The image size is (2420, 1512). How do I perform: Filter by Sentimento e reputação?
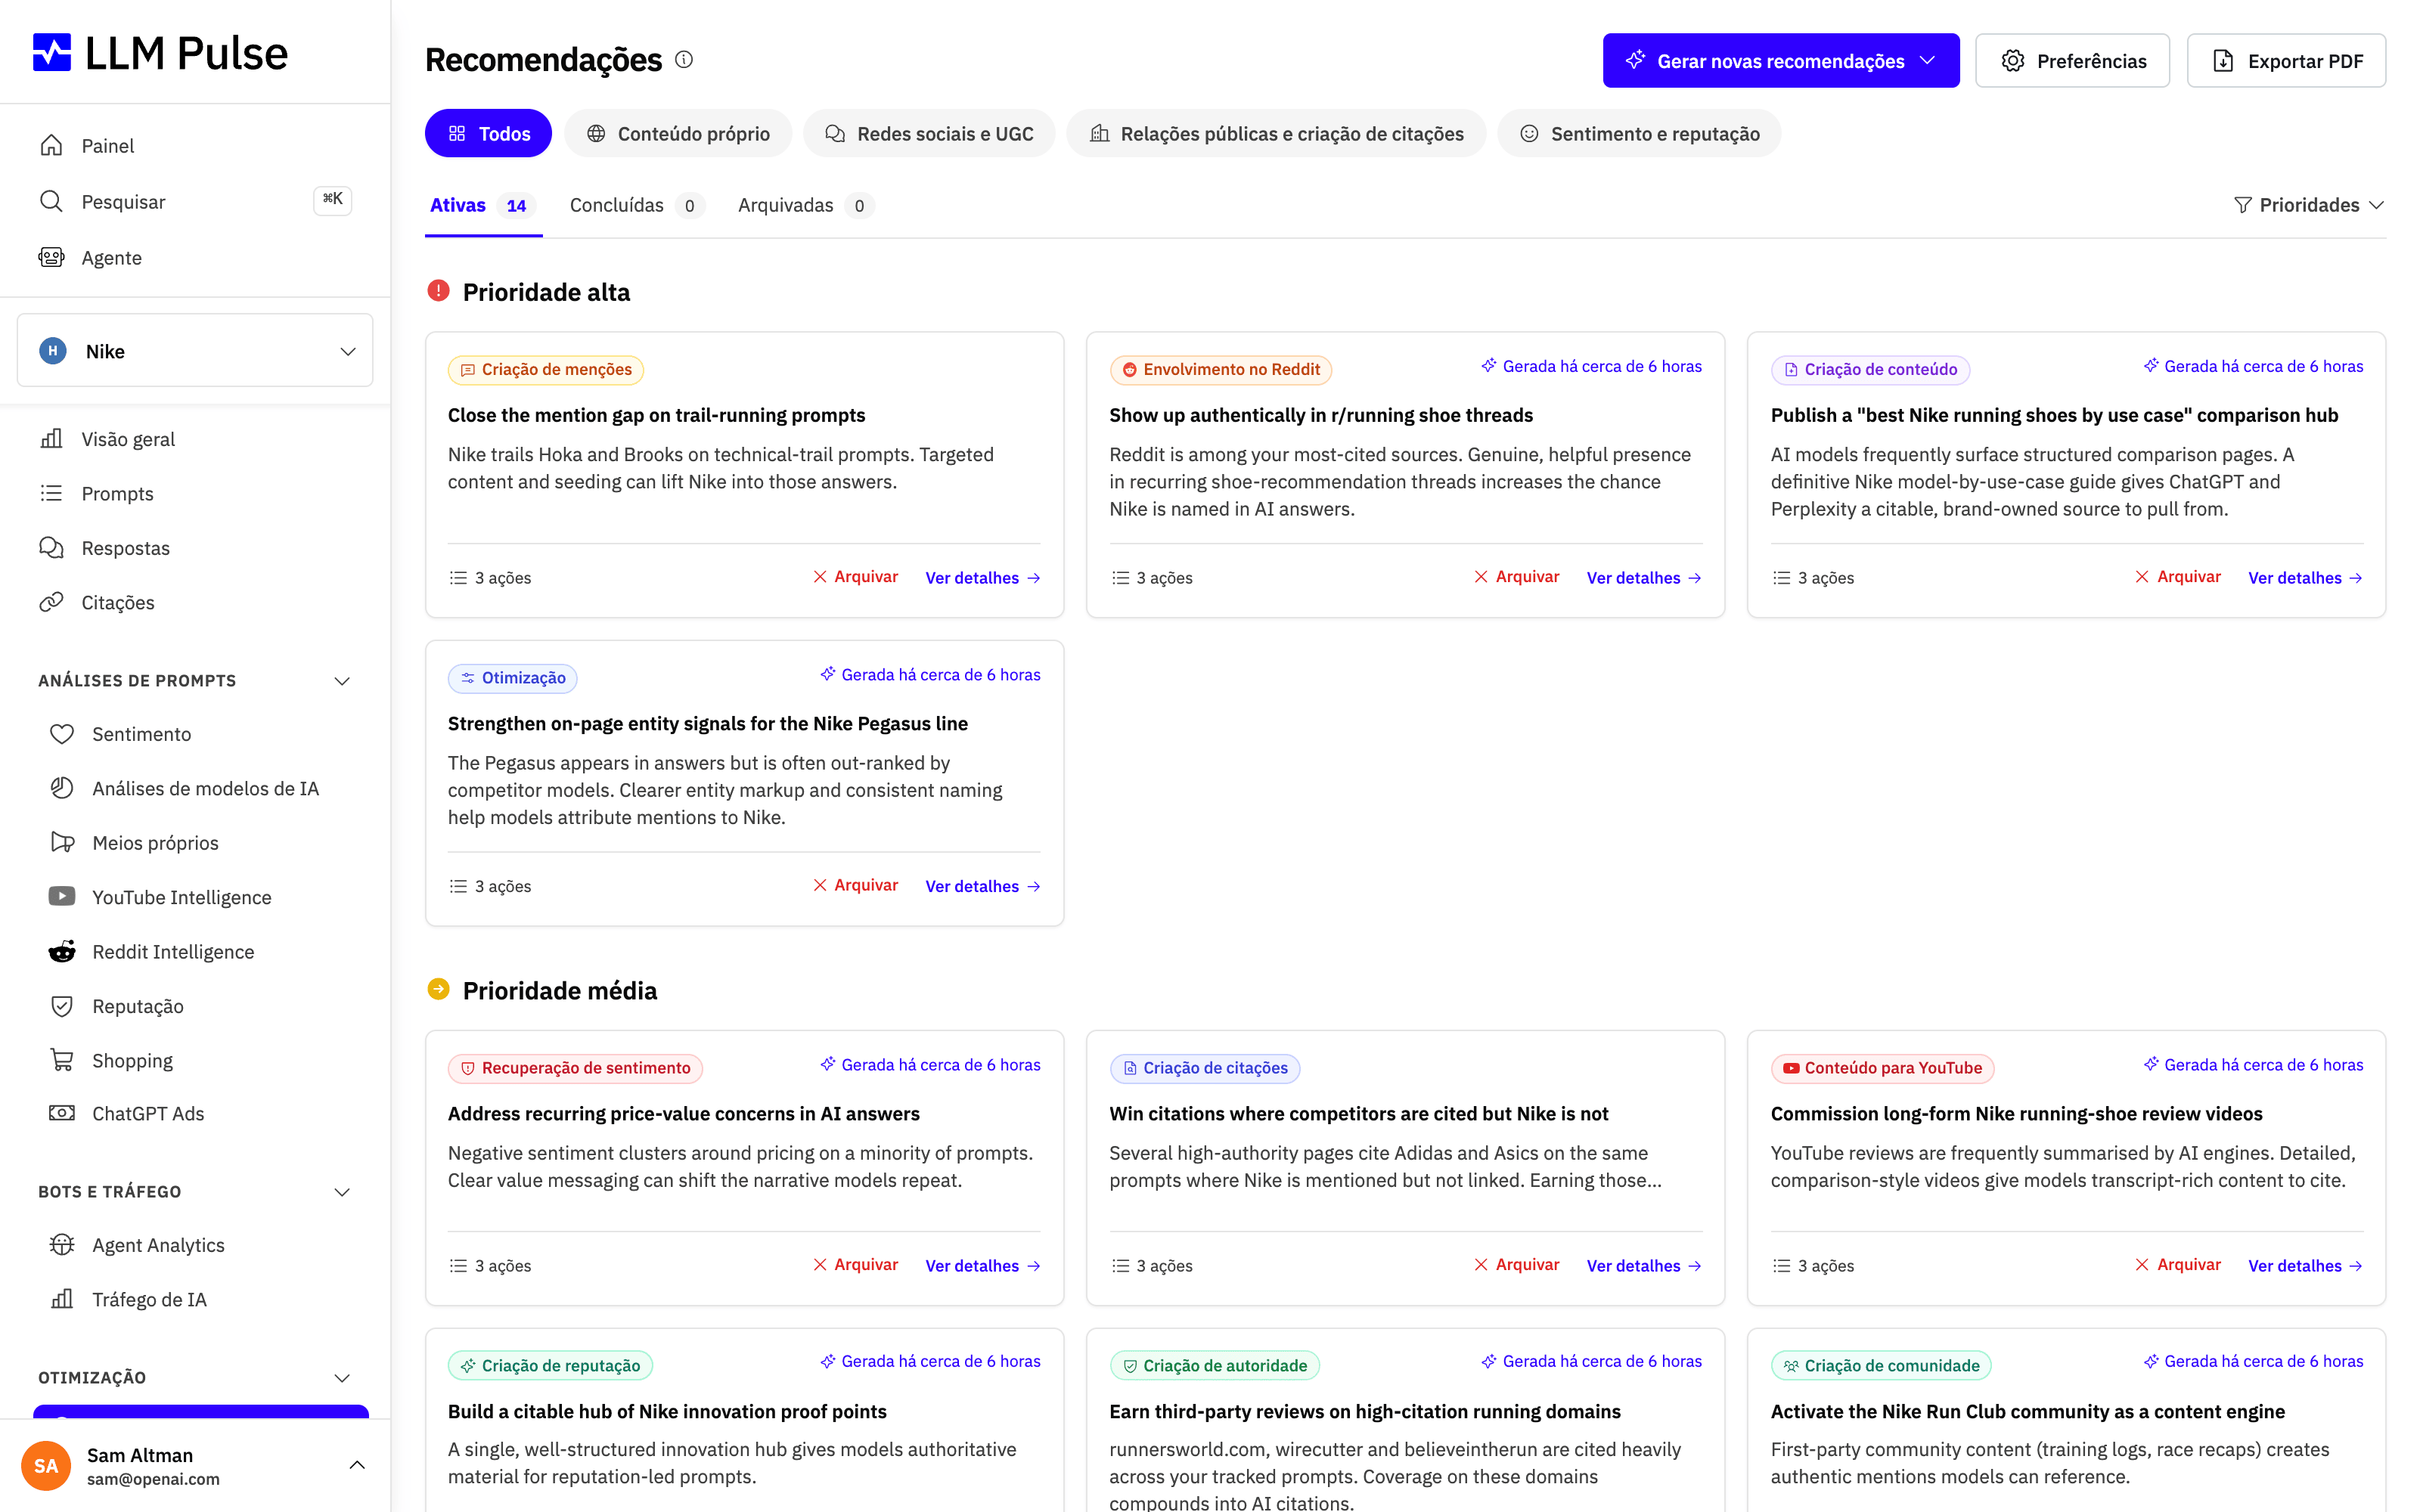click(x=1639, y=133)
